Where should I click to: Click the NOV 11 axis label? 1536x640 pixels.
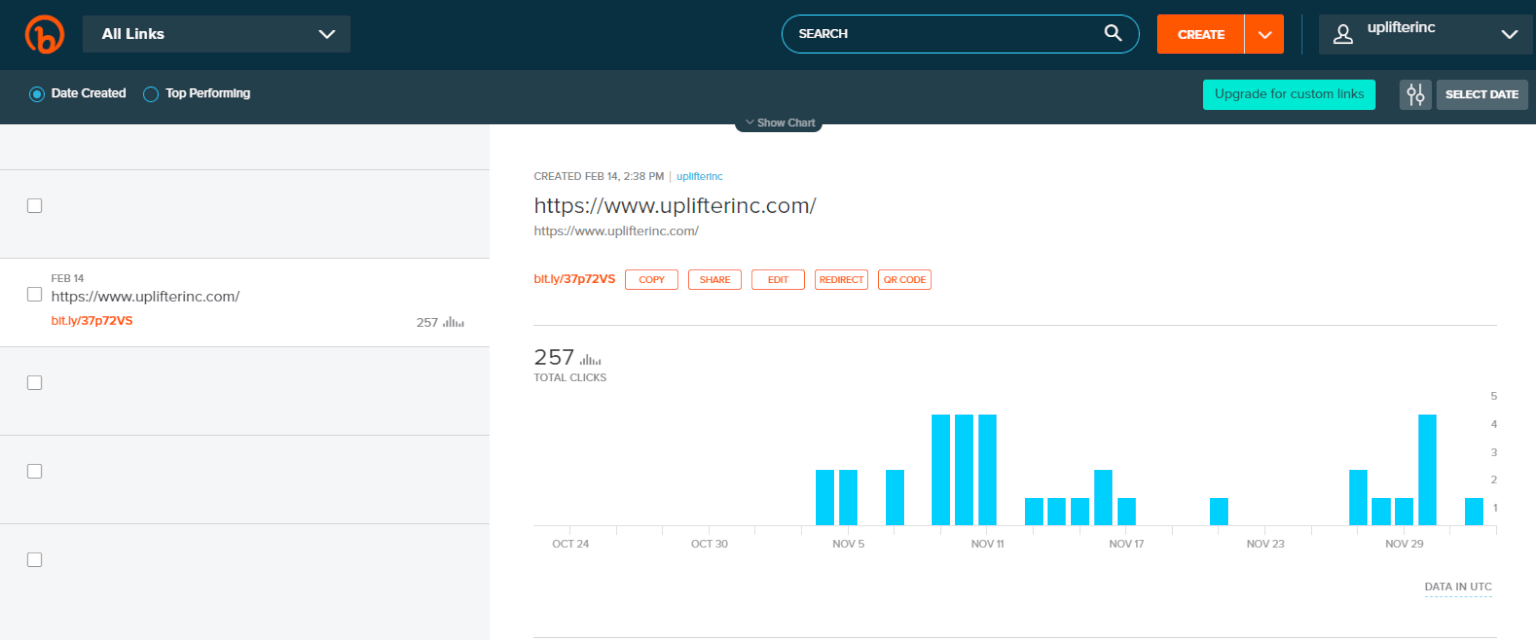(x=987, y=544)
